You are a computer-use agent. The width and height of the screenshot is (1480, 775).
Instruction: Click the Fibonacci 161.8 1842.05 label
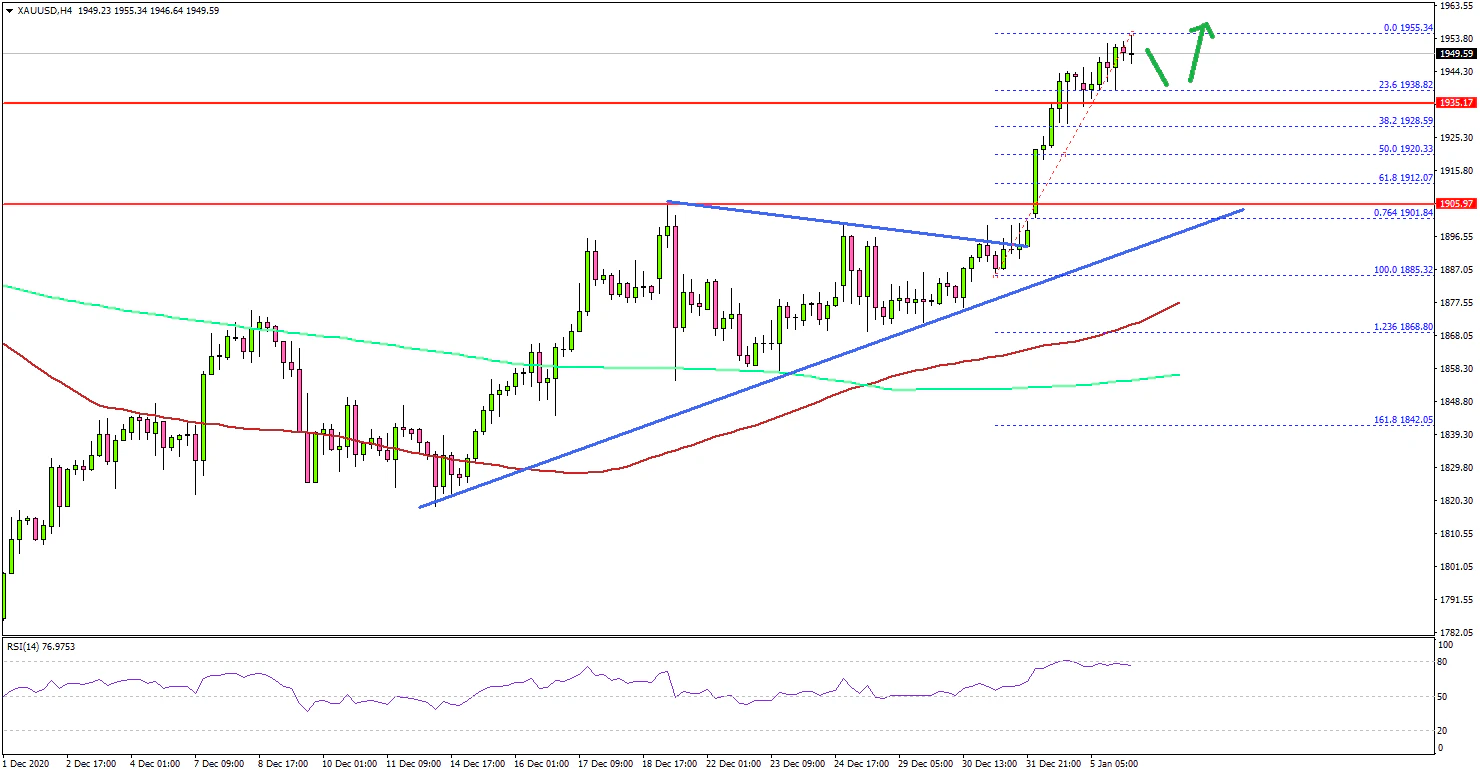1408,420
